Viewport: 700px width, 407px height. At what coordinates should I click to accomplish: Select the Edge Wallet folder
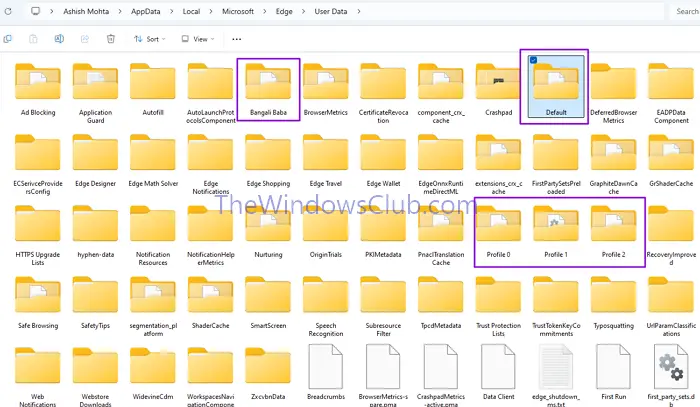(x=383, y=160)
